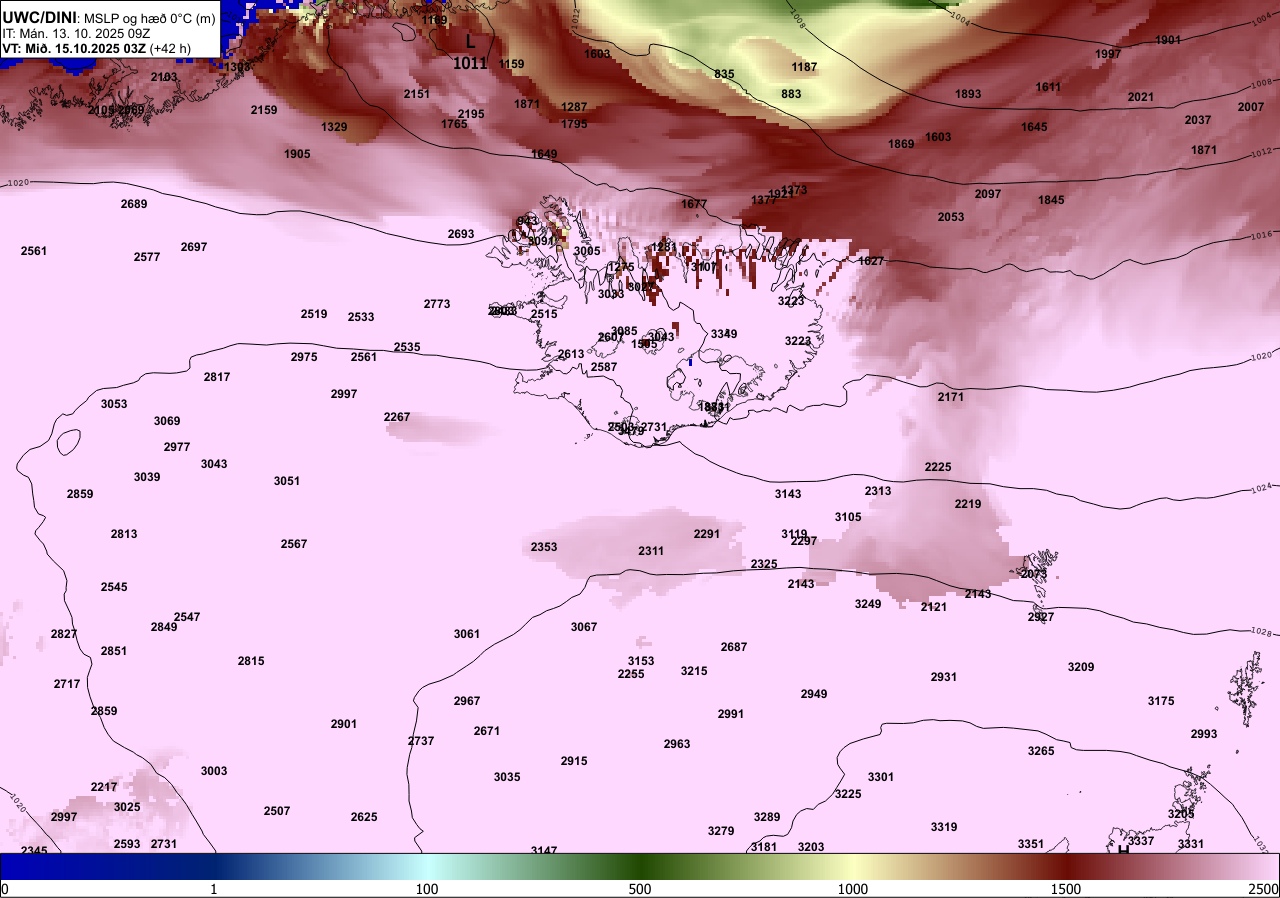Click the map value 2507
Viewport: 1280px width, 898px height.
tap(277, 811)
